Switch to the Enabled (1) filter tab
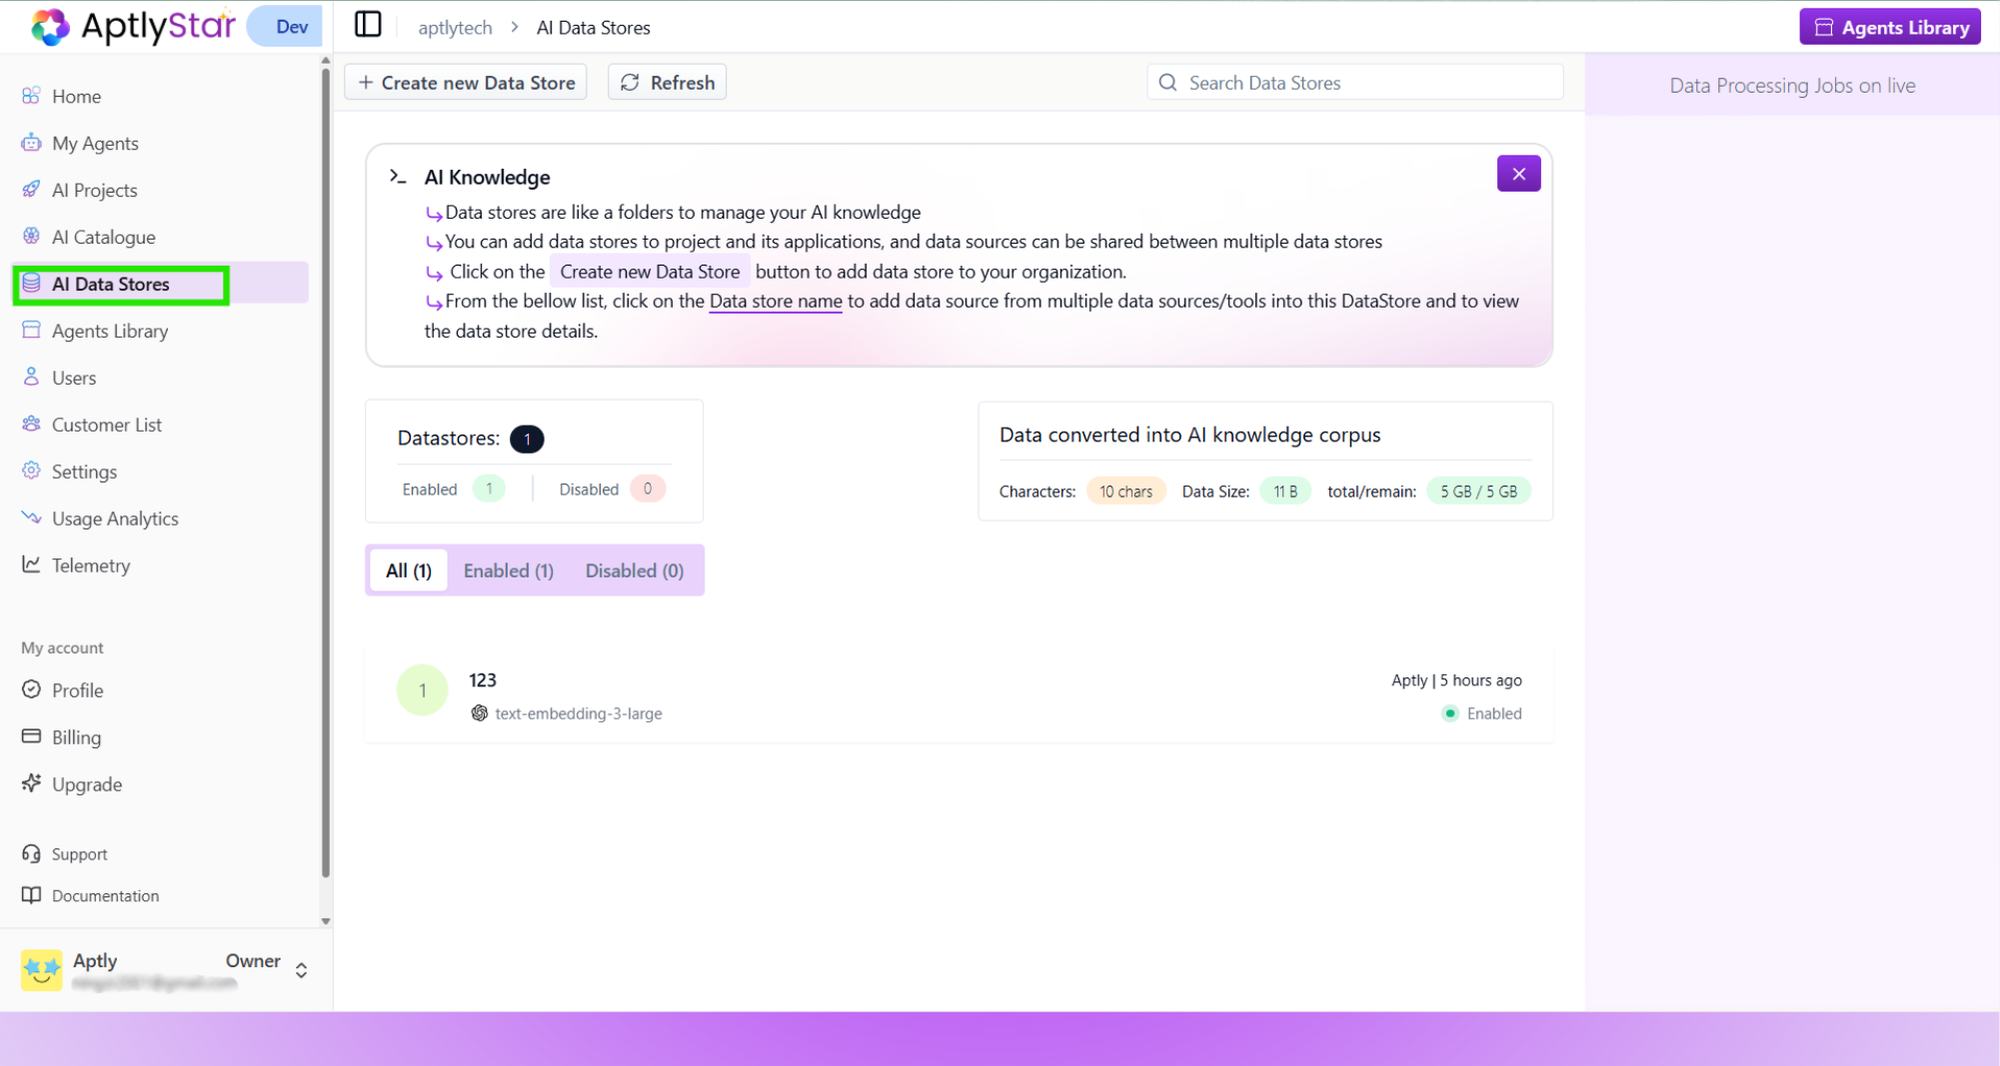 pos(508,570)
